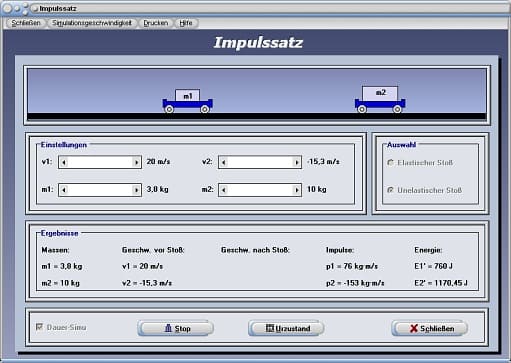Image resolution: width=511 pixels, height=363 pixels.
Task: Click the result "E1' = 760 J"
Action: click(x=433, y=266)
